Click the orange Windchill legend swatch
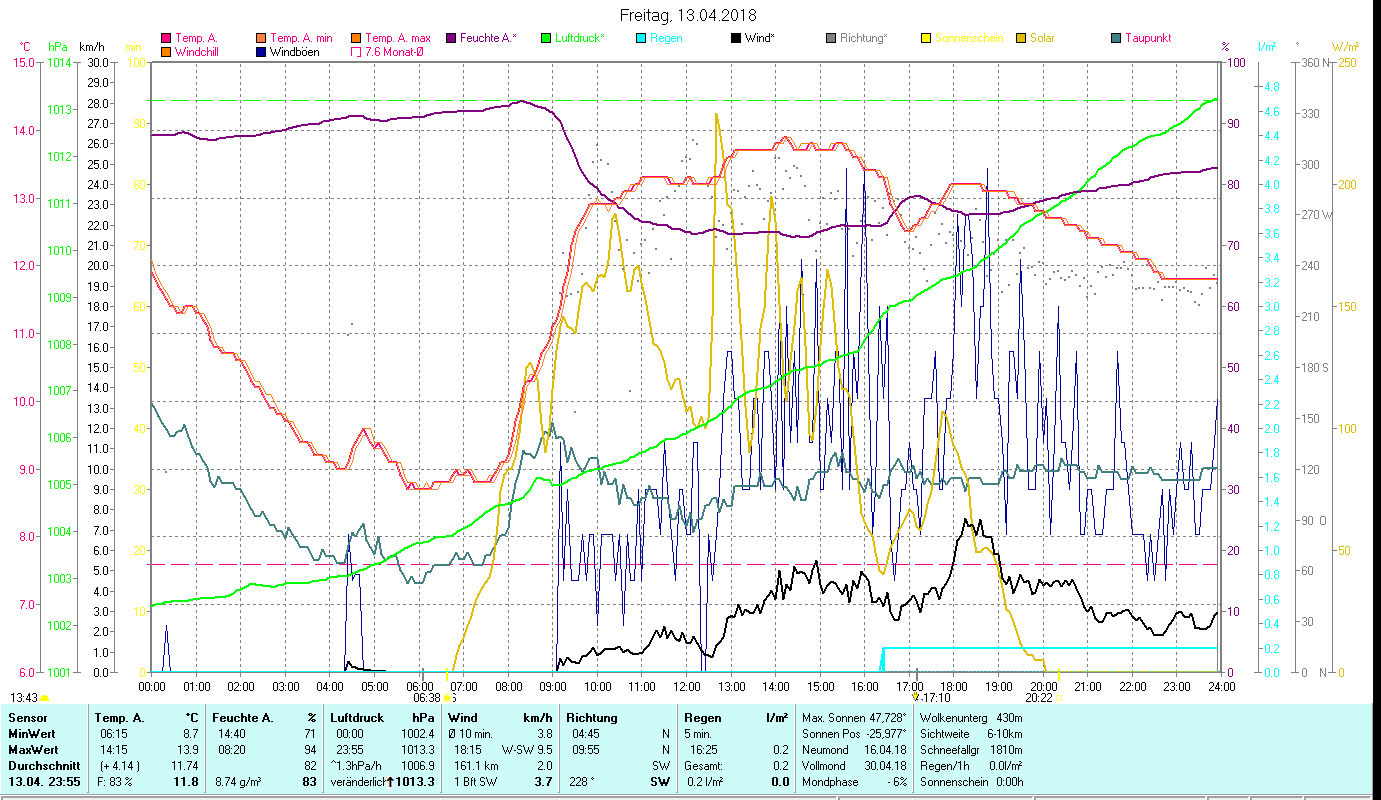Viewport: 1381px width, 800px height. [x=165, y=51]
